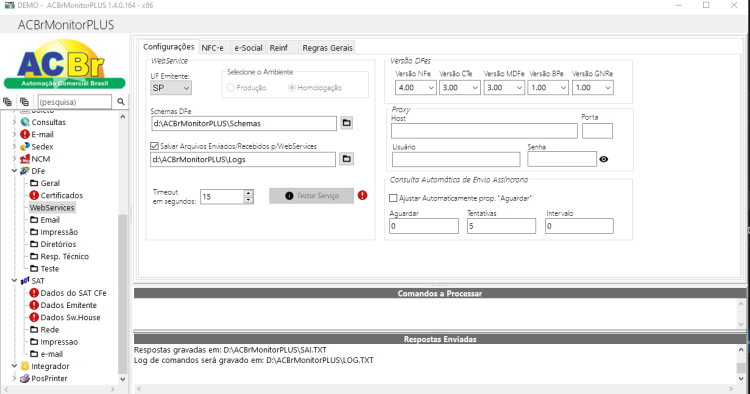Click the collapse-all tree icon
Image resolution: width=750 pixels, height=394 pixels.
coord(24,102)
